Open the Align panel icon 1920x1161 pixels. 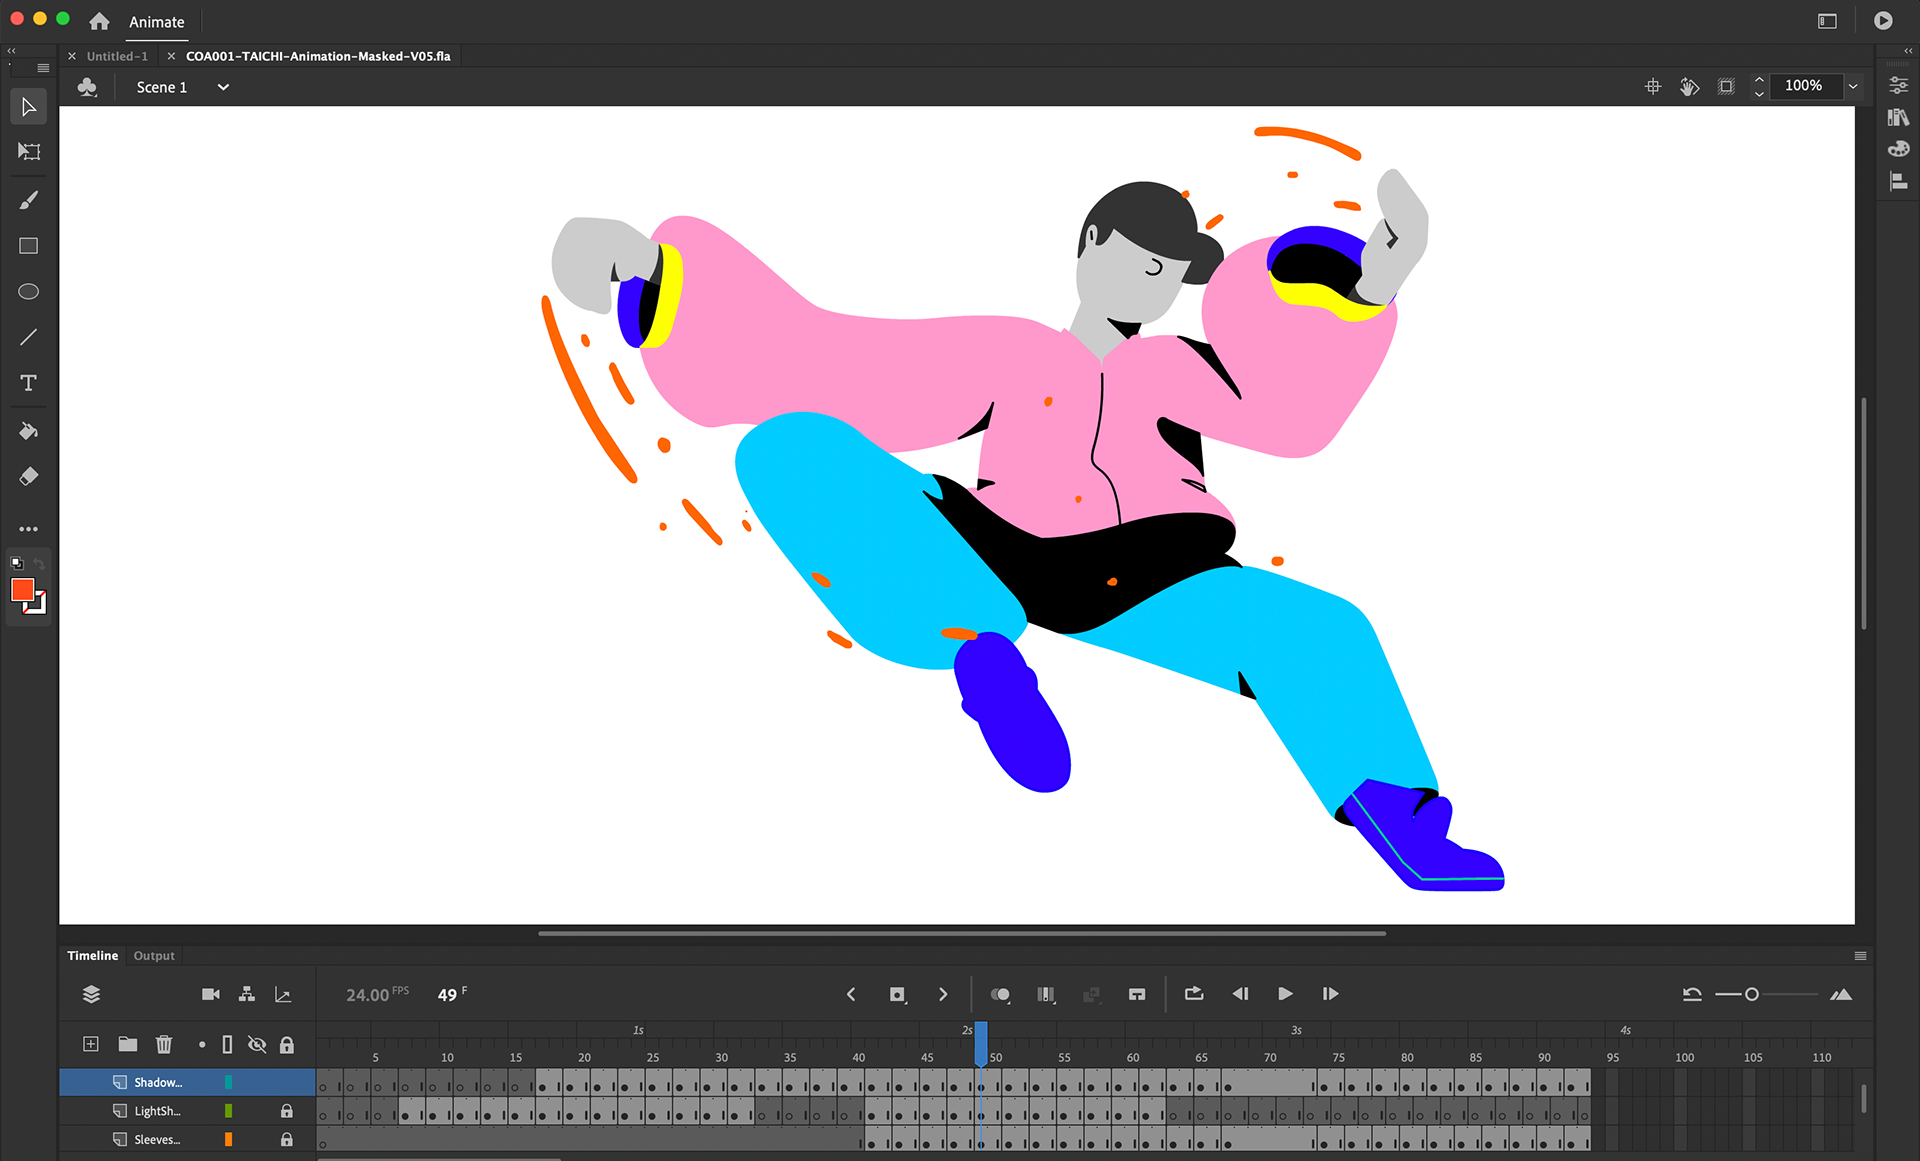1898,181
